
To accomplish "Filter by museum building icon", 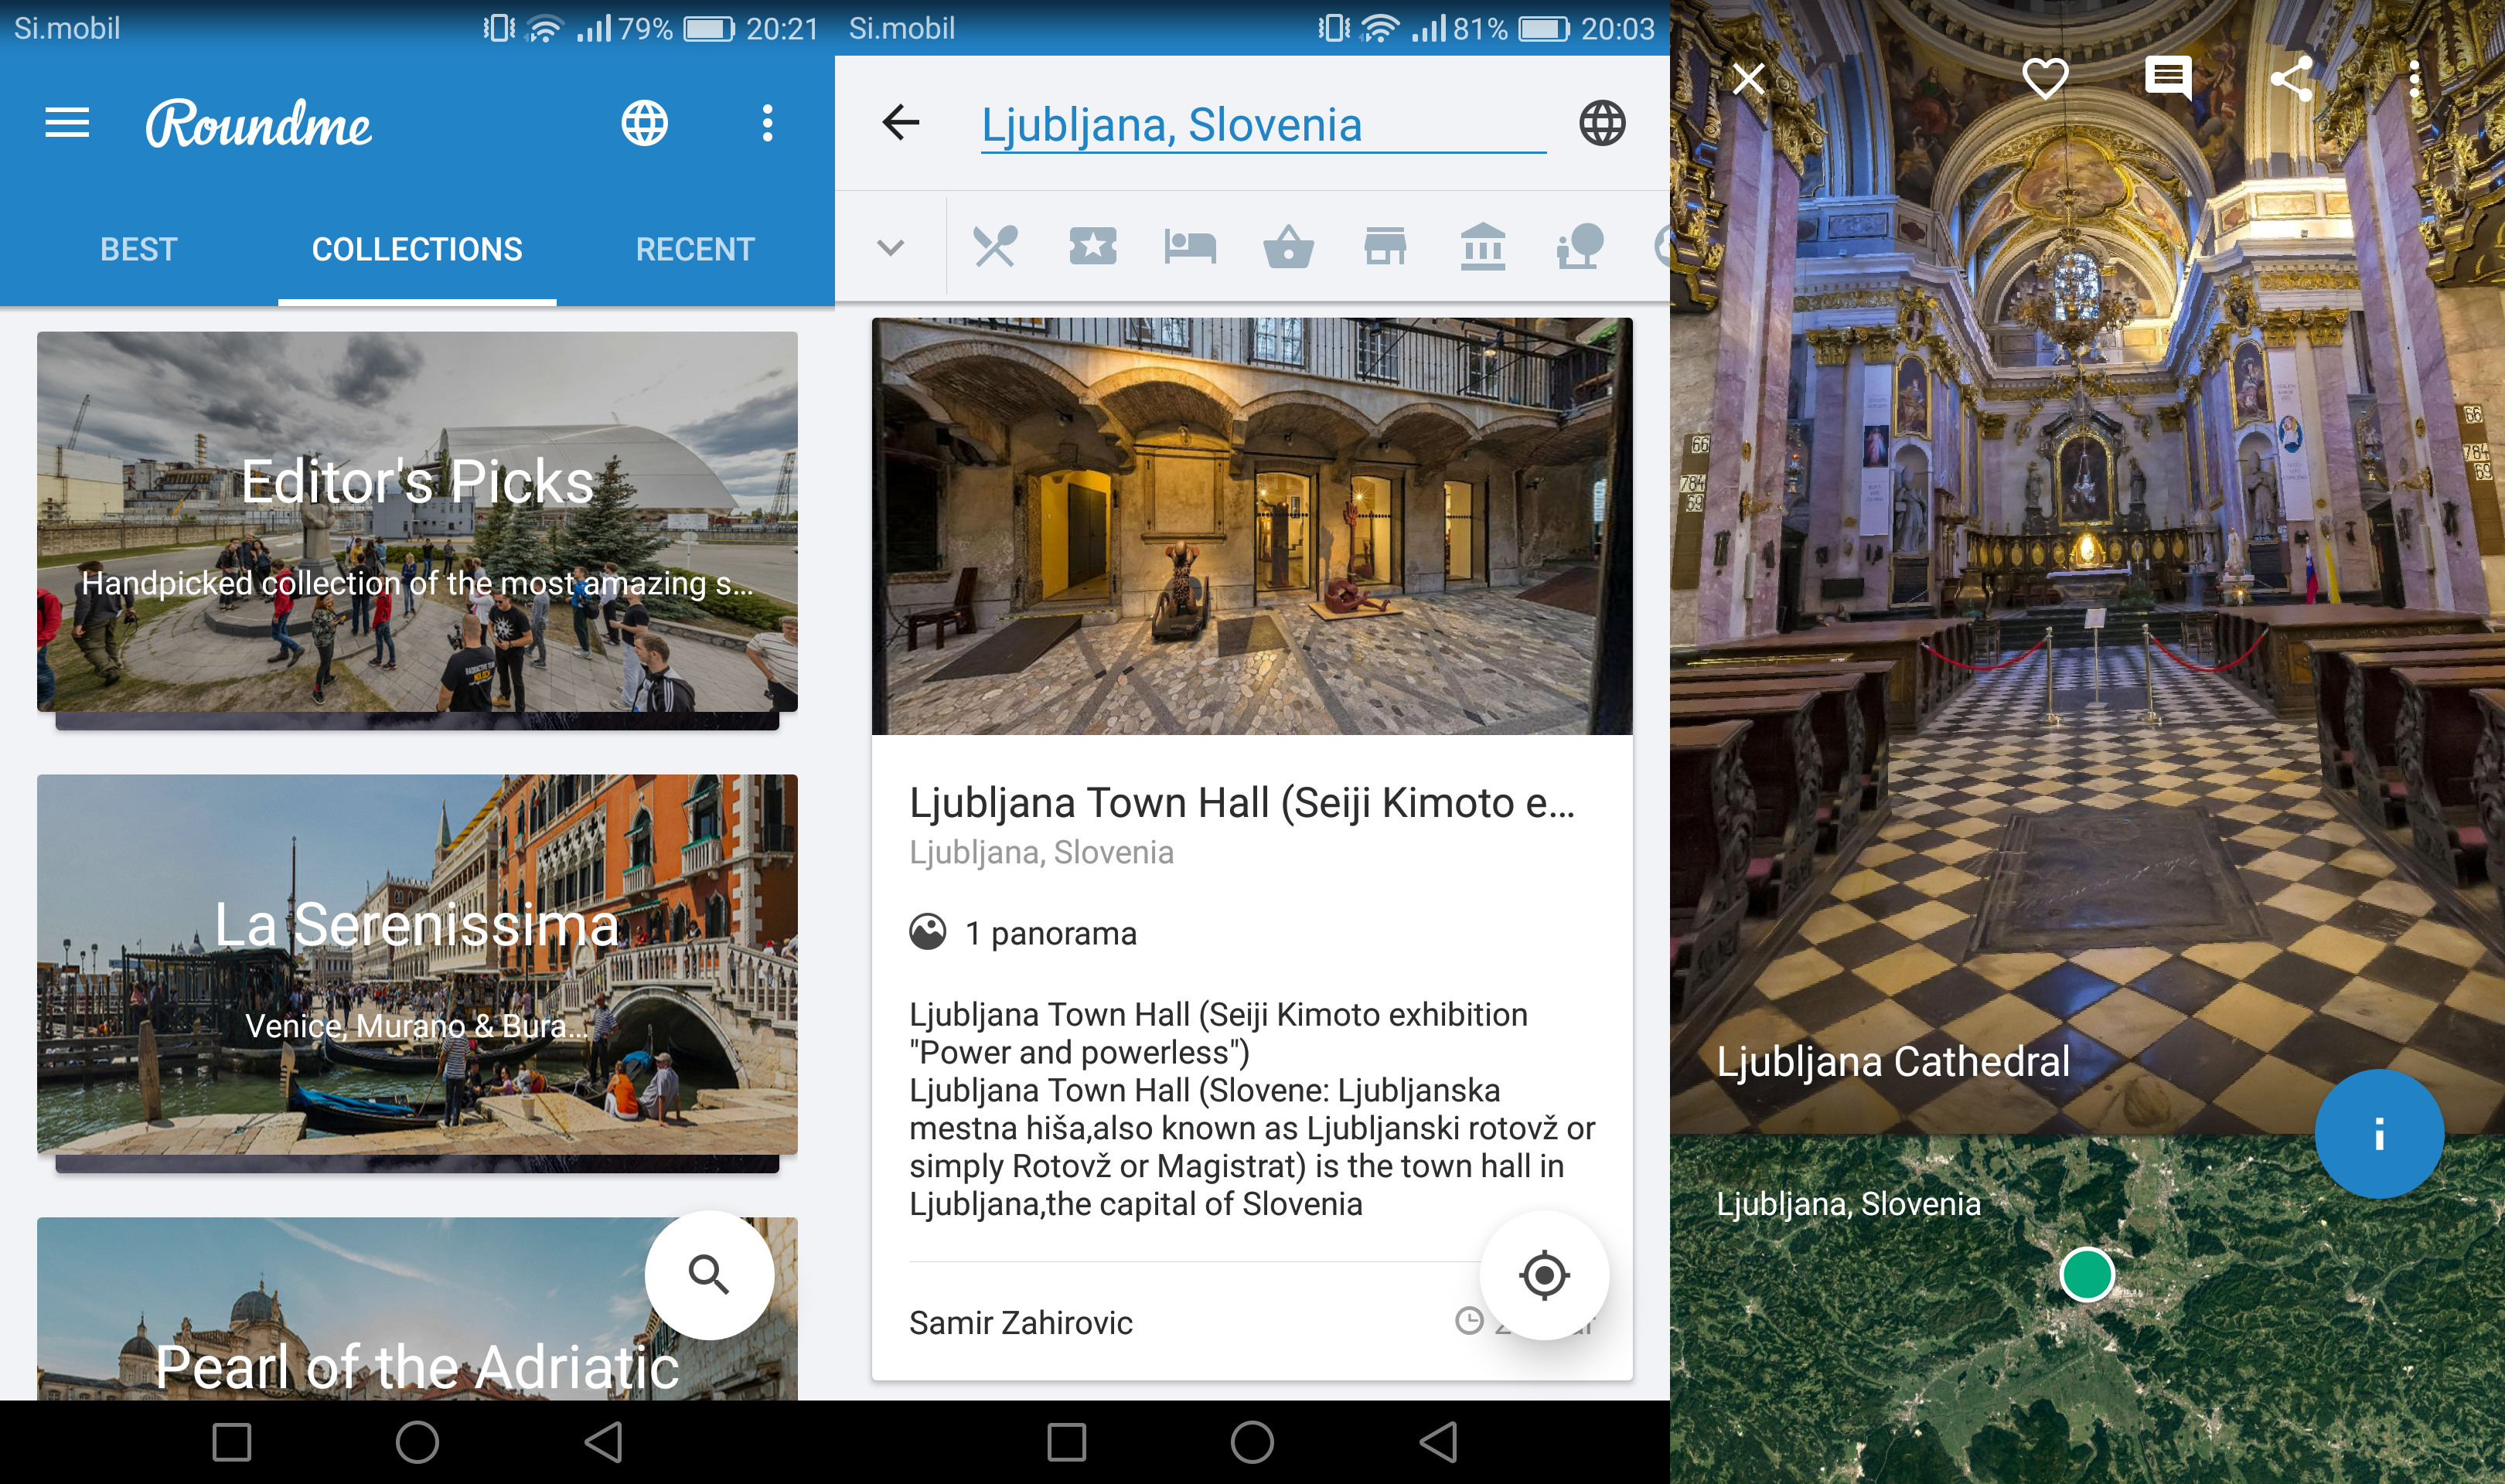I will pos(1482,246).
